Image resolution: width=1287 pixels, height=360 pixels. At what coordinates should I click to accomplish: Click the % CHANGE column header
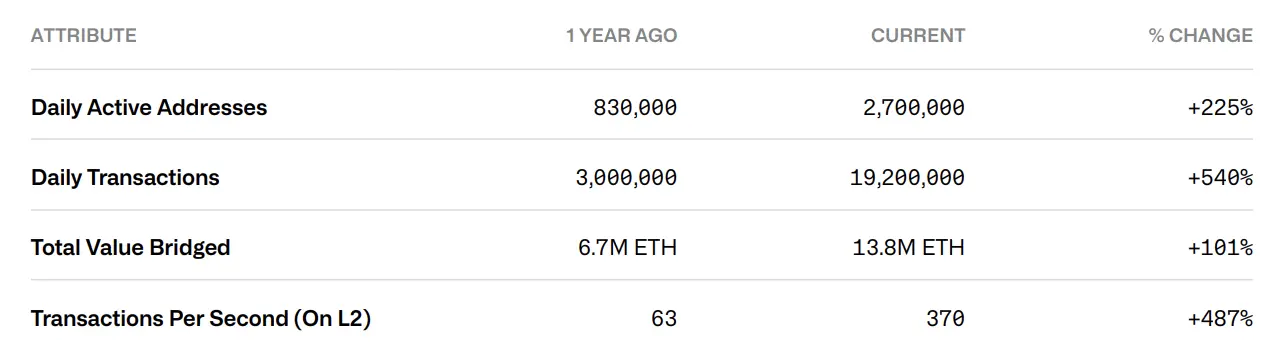pos(1200,35)
